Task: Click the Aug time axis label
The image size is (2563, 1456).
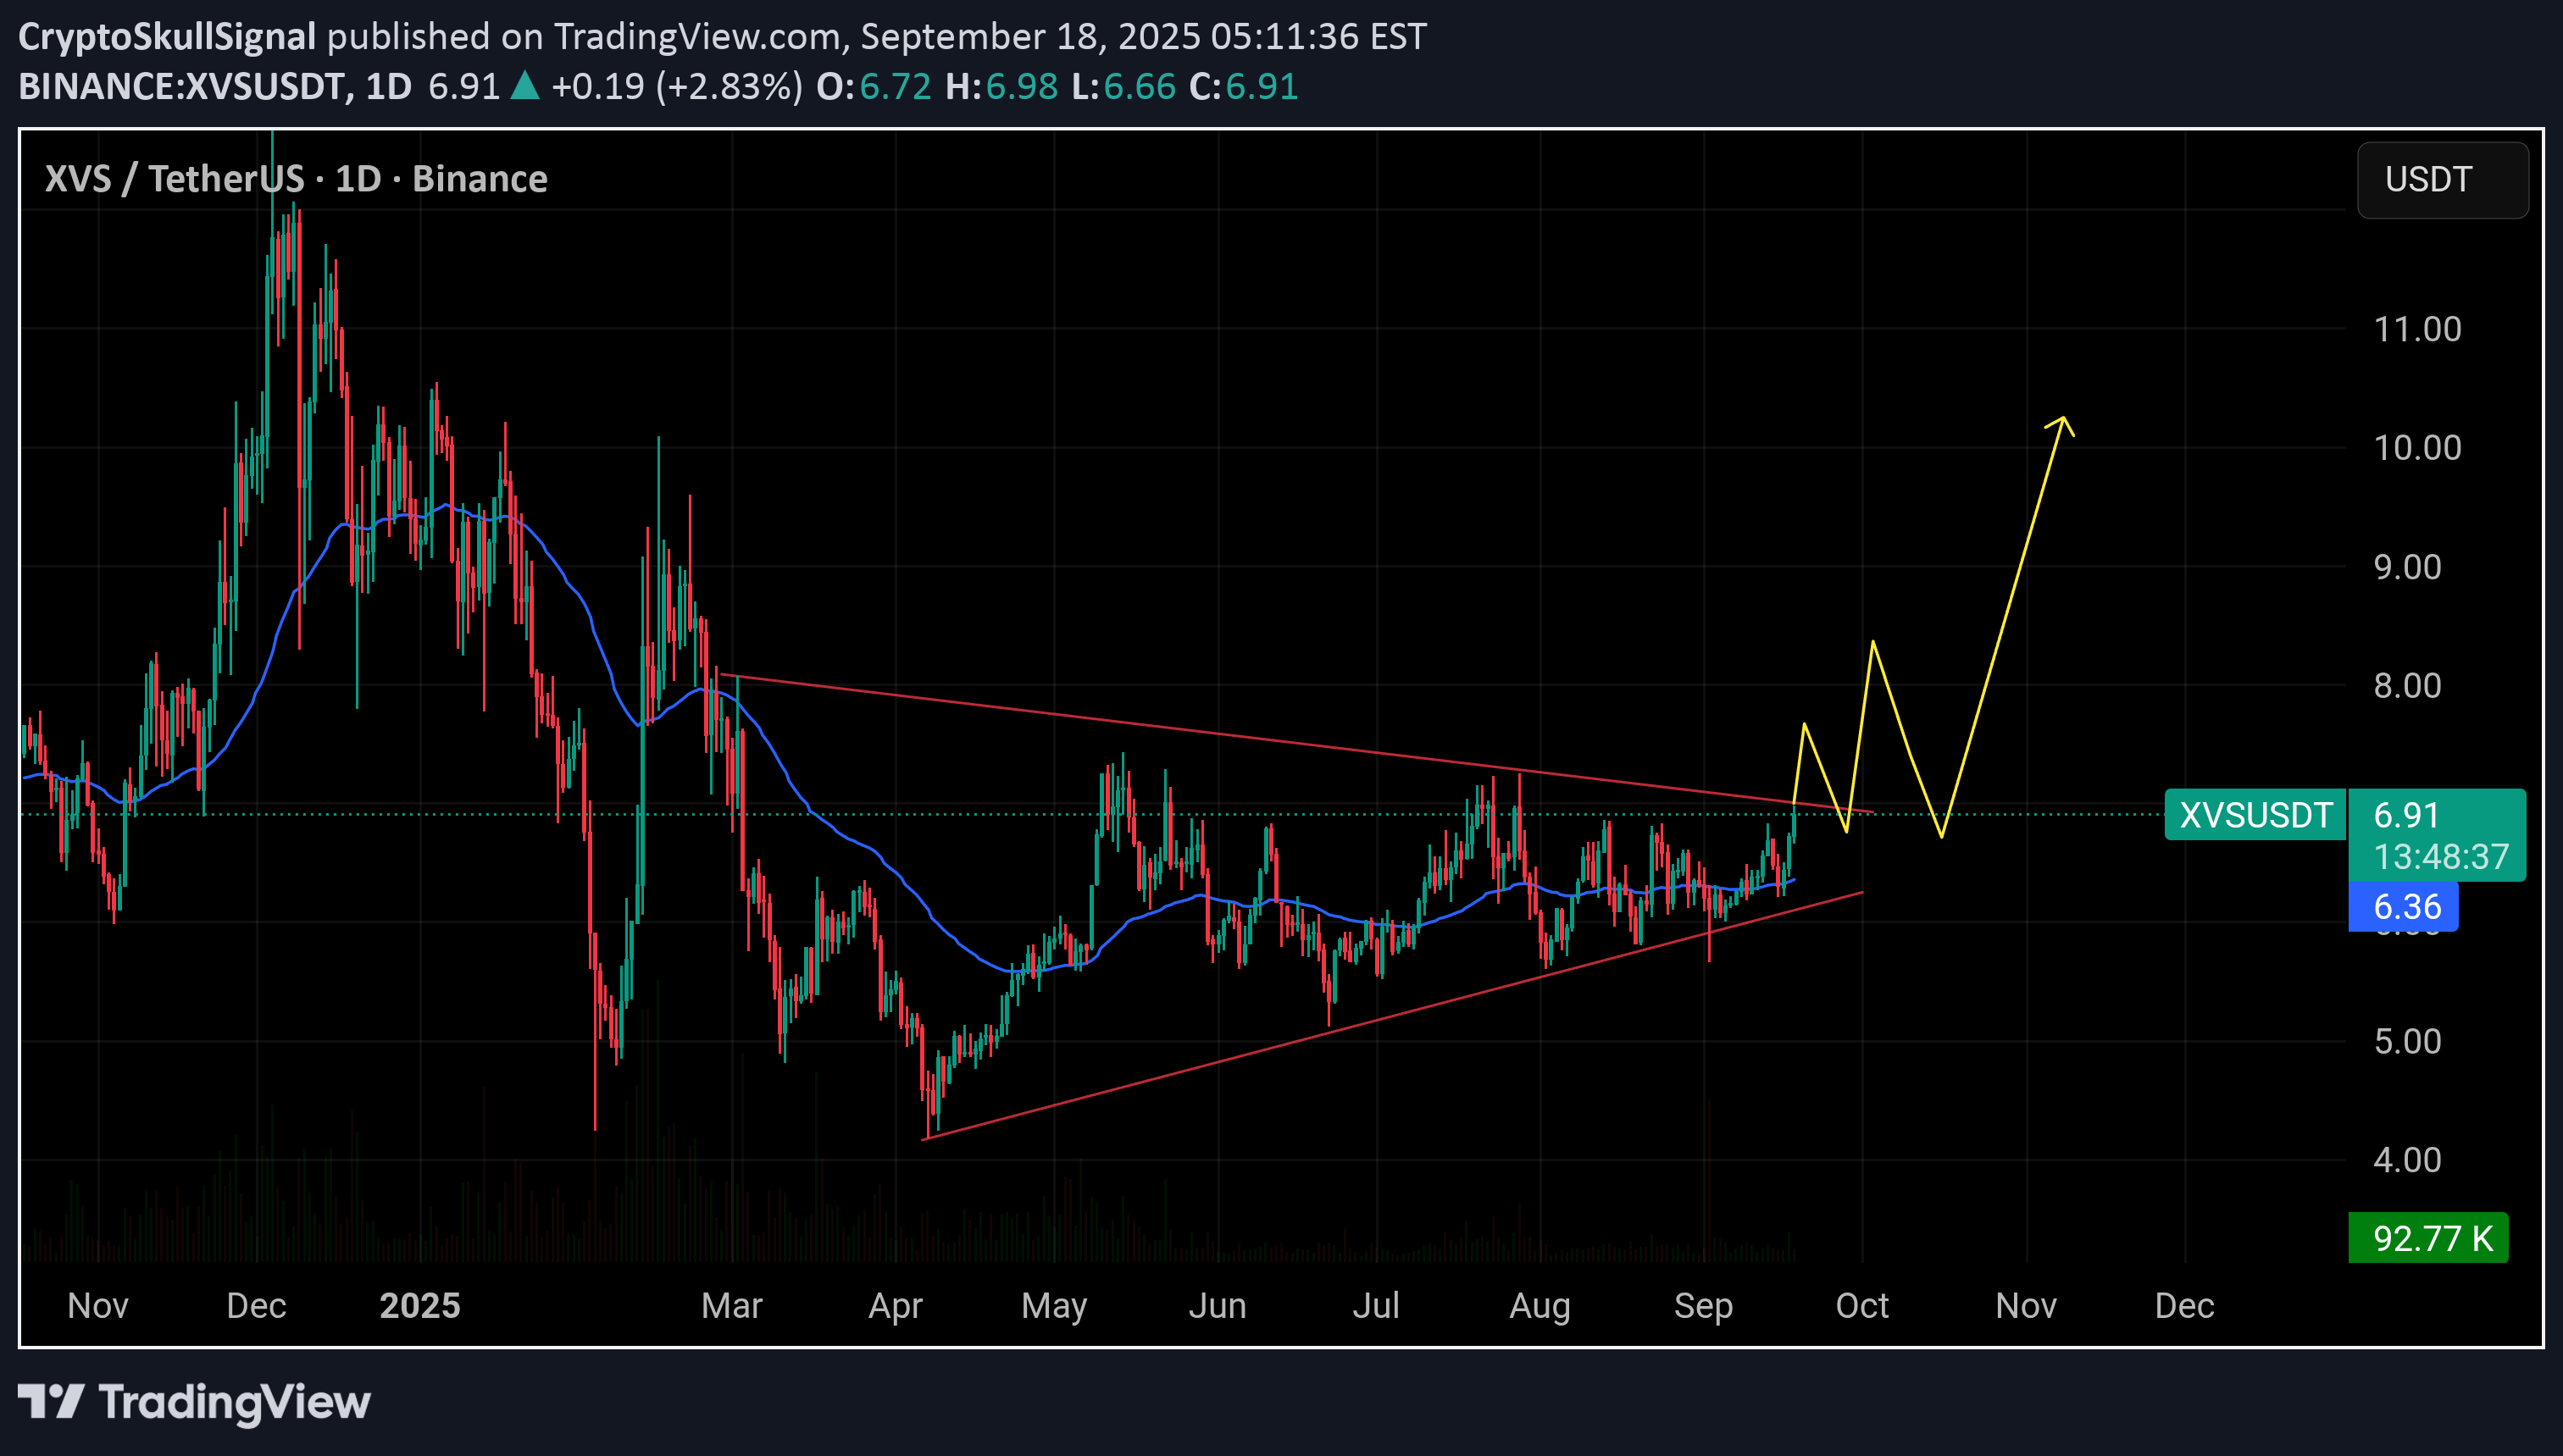Action: click(1540, 1305)
